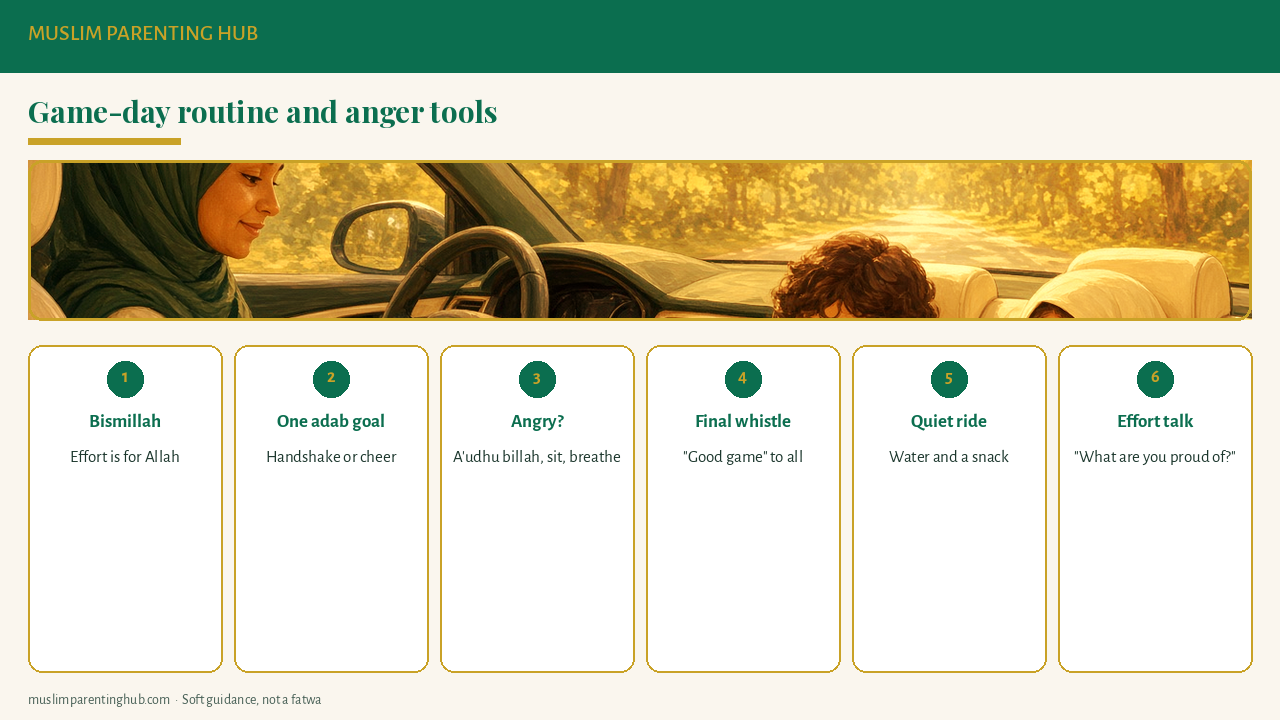The height and width of the screenshot is (720, 1280).
Task: Select the Final whistle heading
Action: coord(743,421)
